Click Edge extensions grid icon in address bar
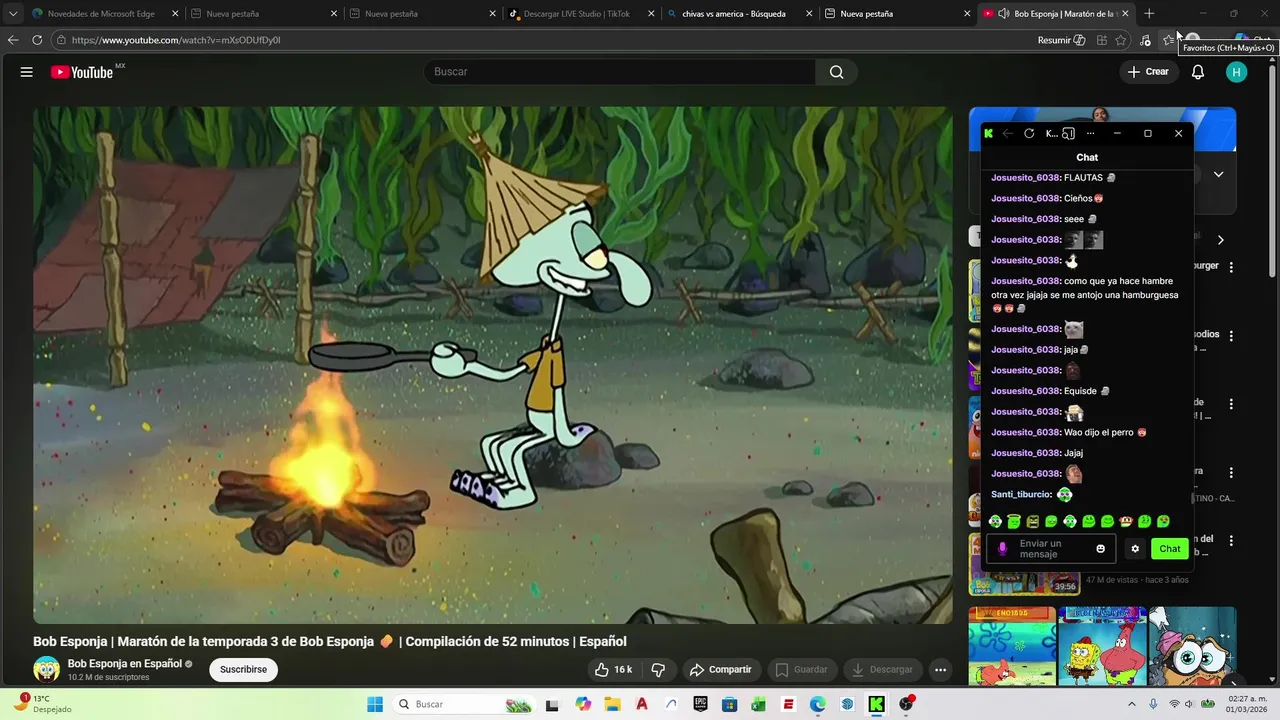Screen dimensions: 1280x720 (1101, 40)
